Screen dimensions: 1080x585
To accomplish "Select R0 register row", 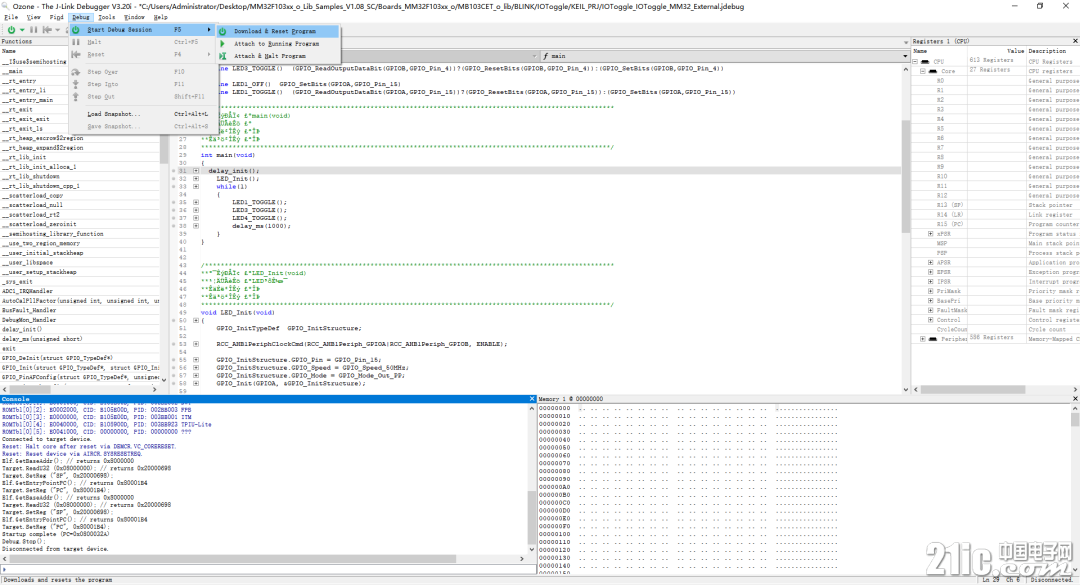I will click(995, 81).
